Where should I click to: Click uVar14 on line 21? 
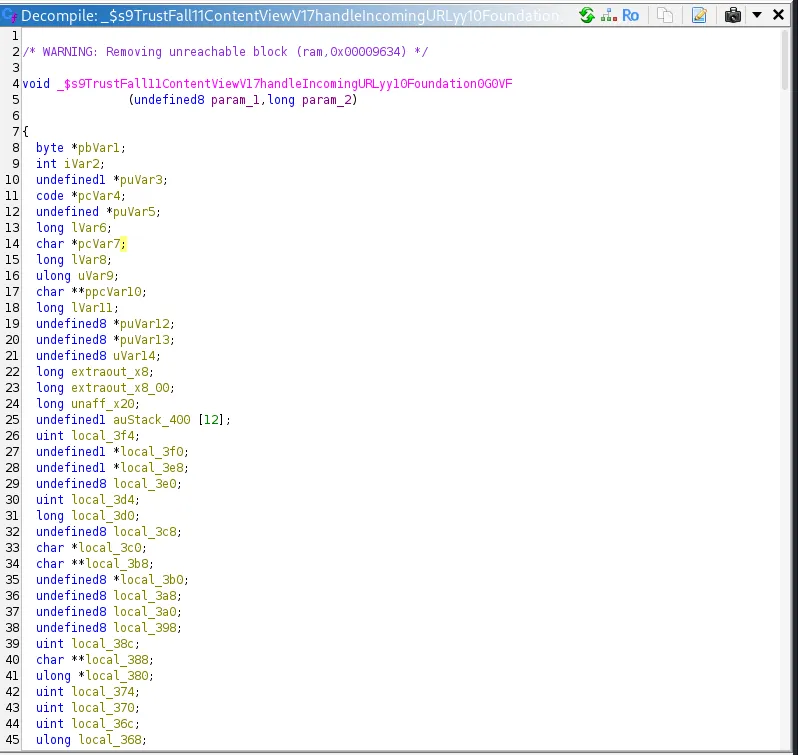tap(133, 356)
